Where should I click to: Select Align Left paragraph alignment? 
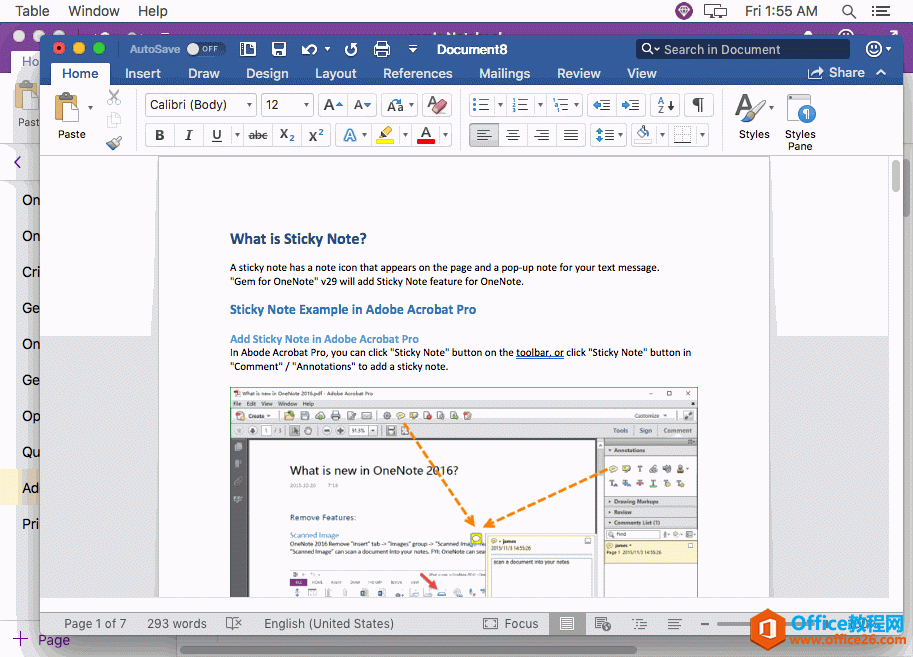[x=484, y=135]
